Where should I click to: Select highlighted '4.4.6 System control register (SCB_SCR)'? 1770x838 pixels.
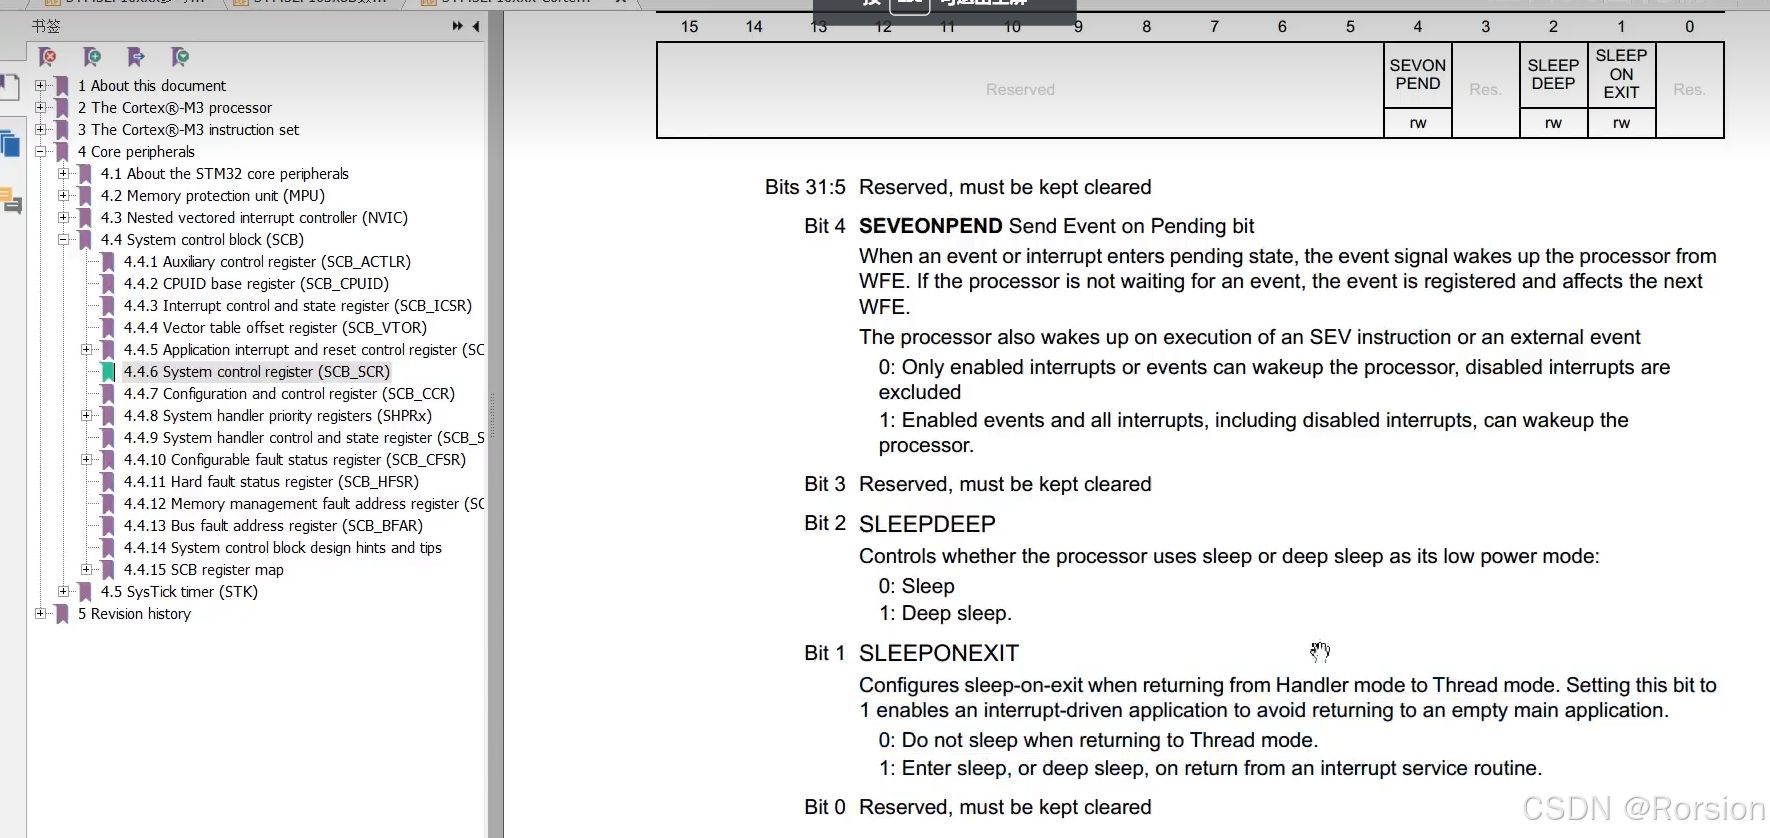coord(257,372)
